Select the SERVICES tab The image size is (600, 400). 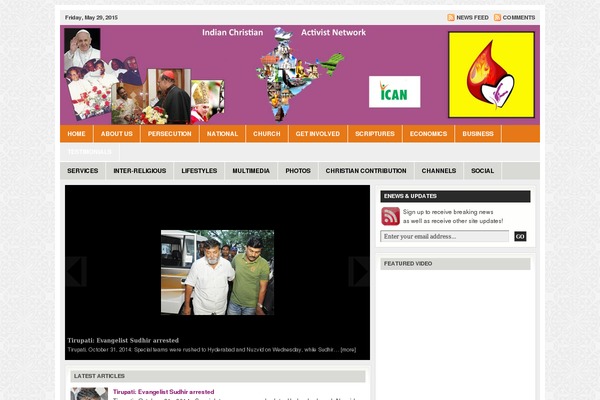click(x=83, y=171)
